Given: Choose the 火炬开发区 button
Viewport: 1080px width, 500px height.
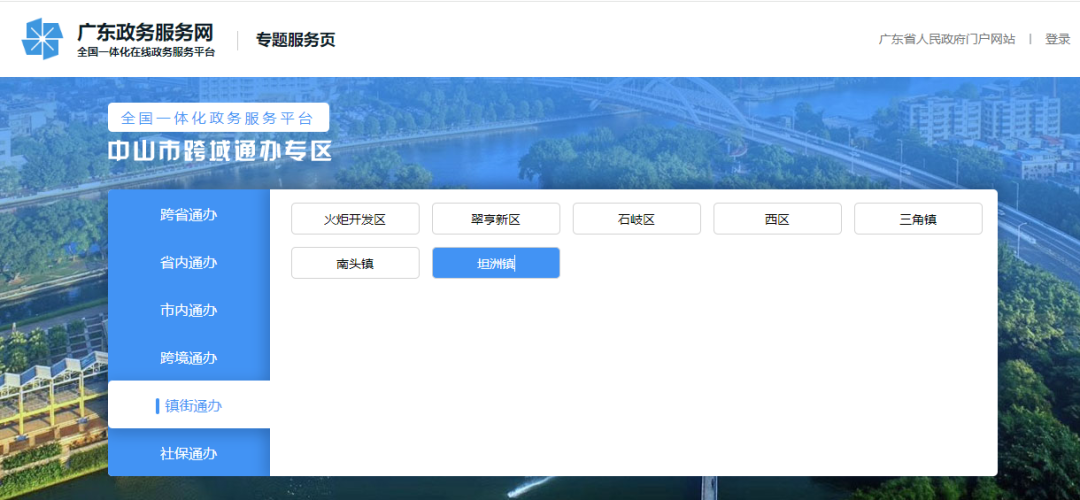Looking at the screenshot, I should click(x=355, y=219).
